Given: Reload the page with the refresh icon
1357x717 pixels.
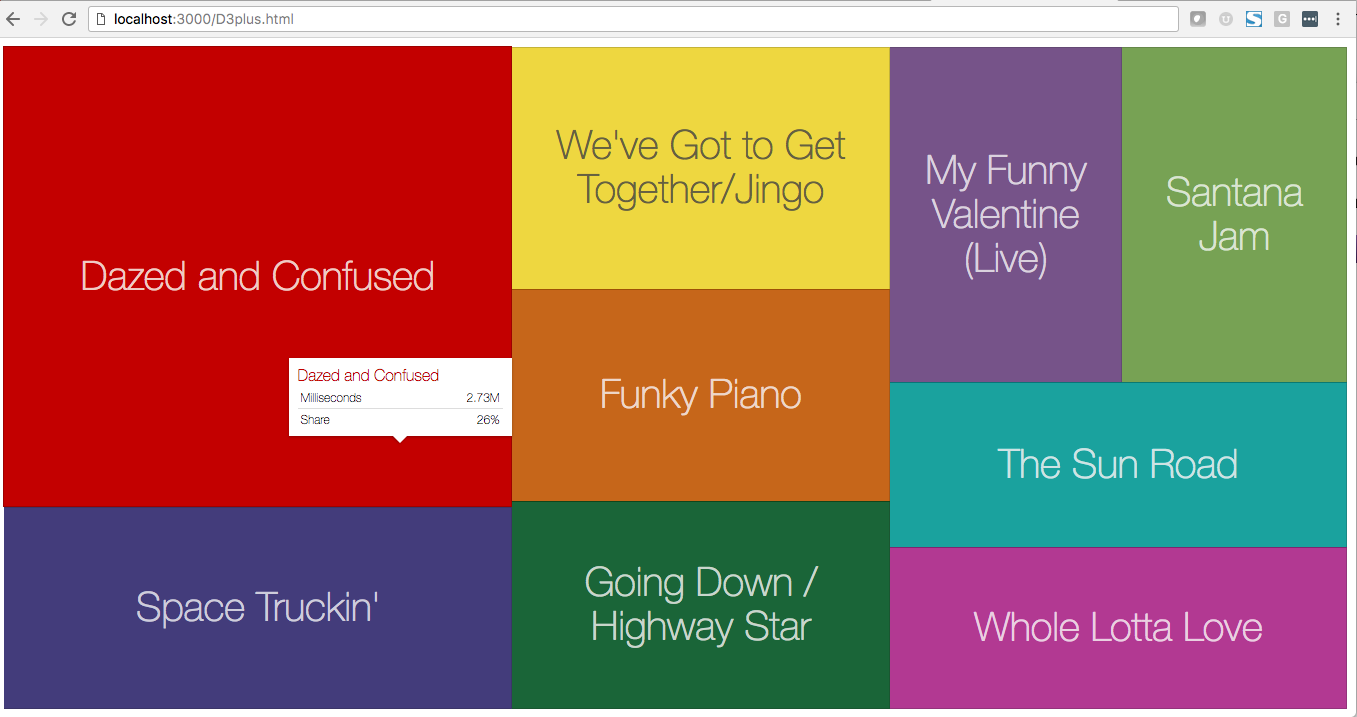Looking at the screenshot, I should (69, 19).
